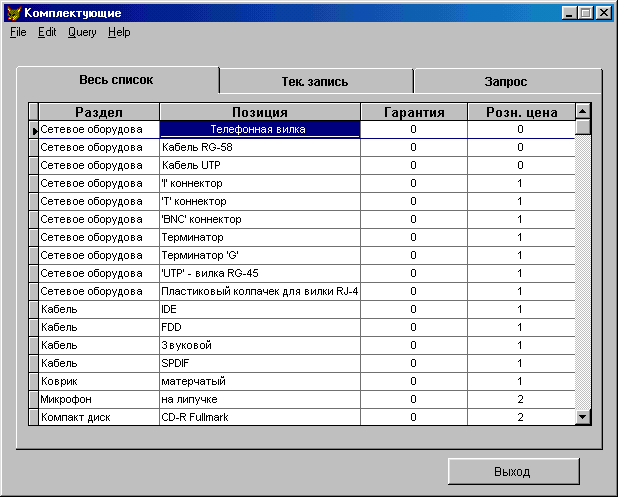Click the Компакт диск section cell
Screen dimensions: 618x497
[x=99, y=417]
